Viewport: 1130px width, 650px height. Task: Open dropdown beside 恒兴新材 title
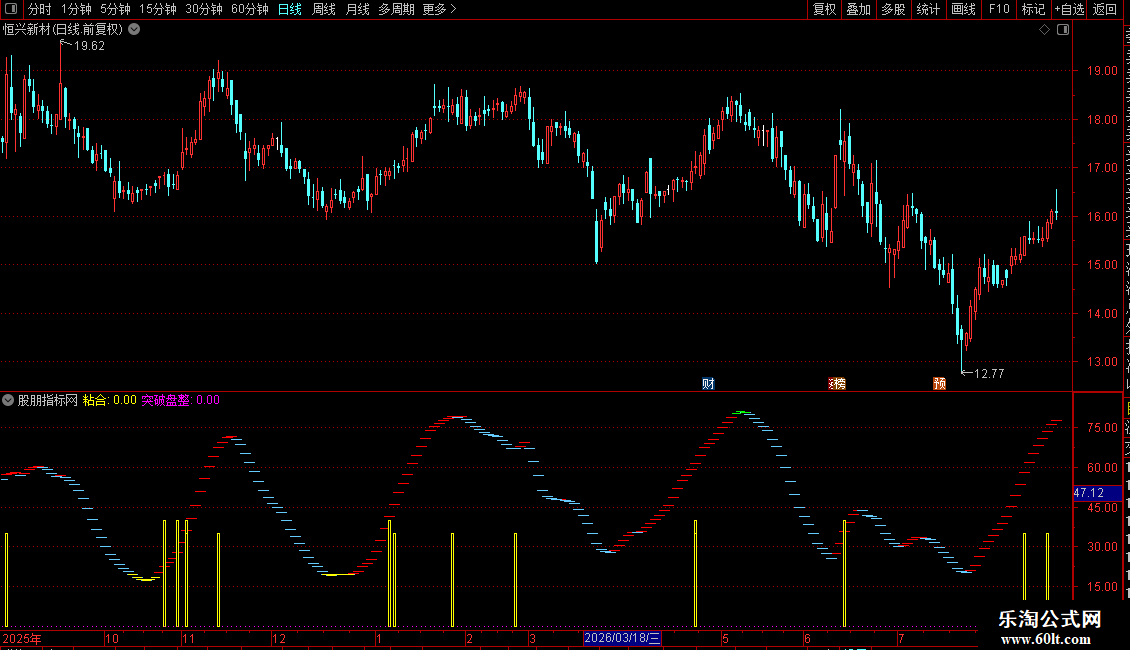(x=134, y=30)
